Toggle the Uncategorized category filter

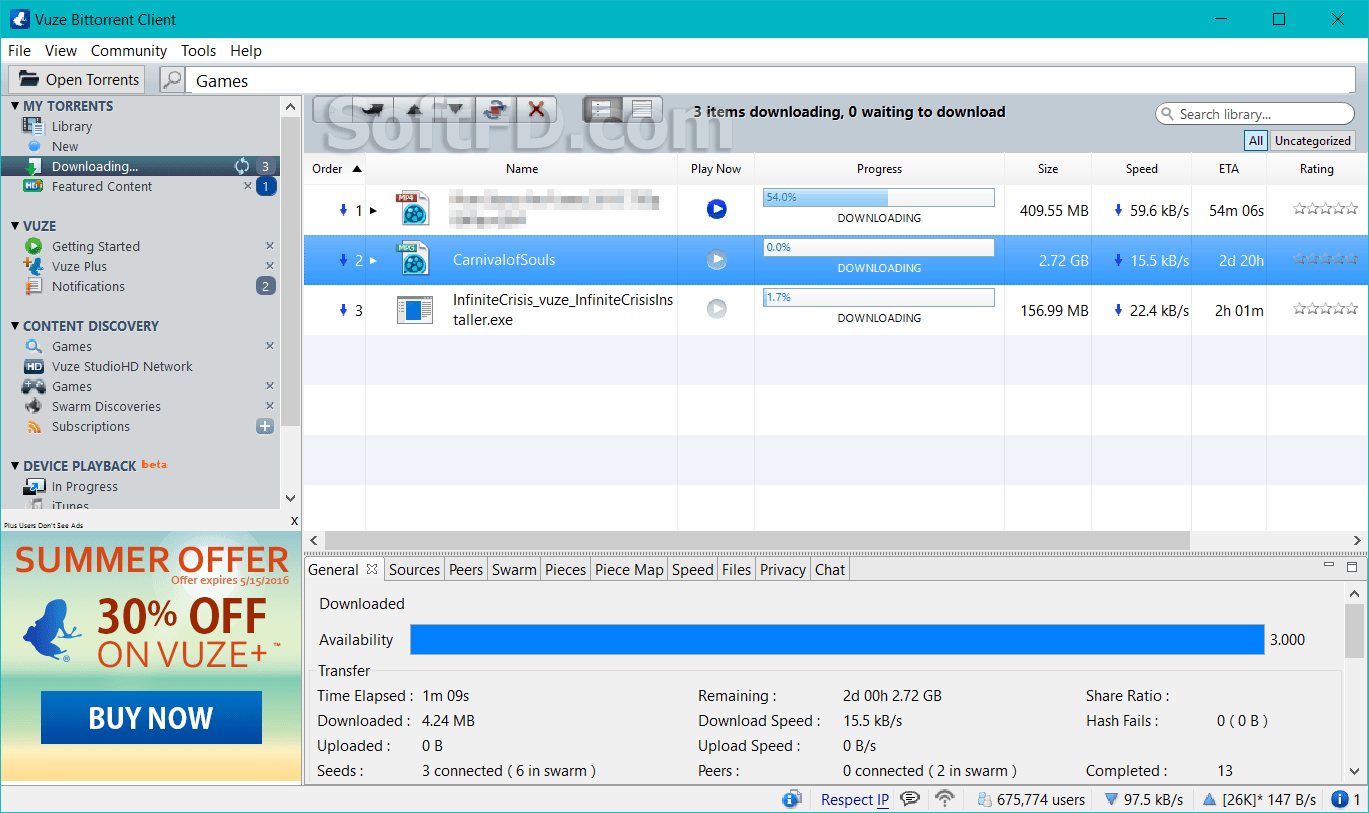click(1313, 141)
